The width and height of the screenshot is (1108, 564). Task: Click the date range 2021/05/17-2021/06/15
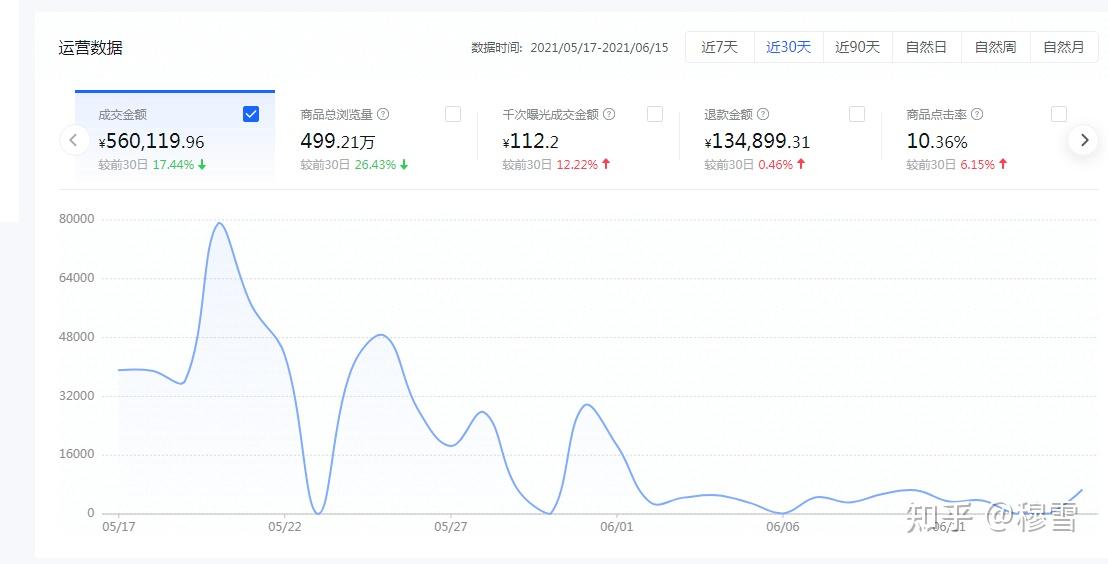point(599,48)
